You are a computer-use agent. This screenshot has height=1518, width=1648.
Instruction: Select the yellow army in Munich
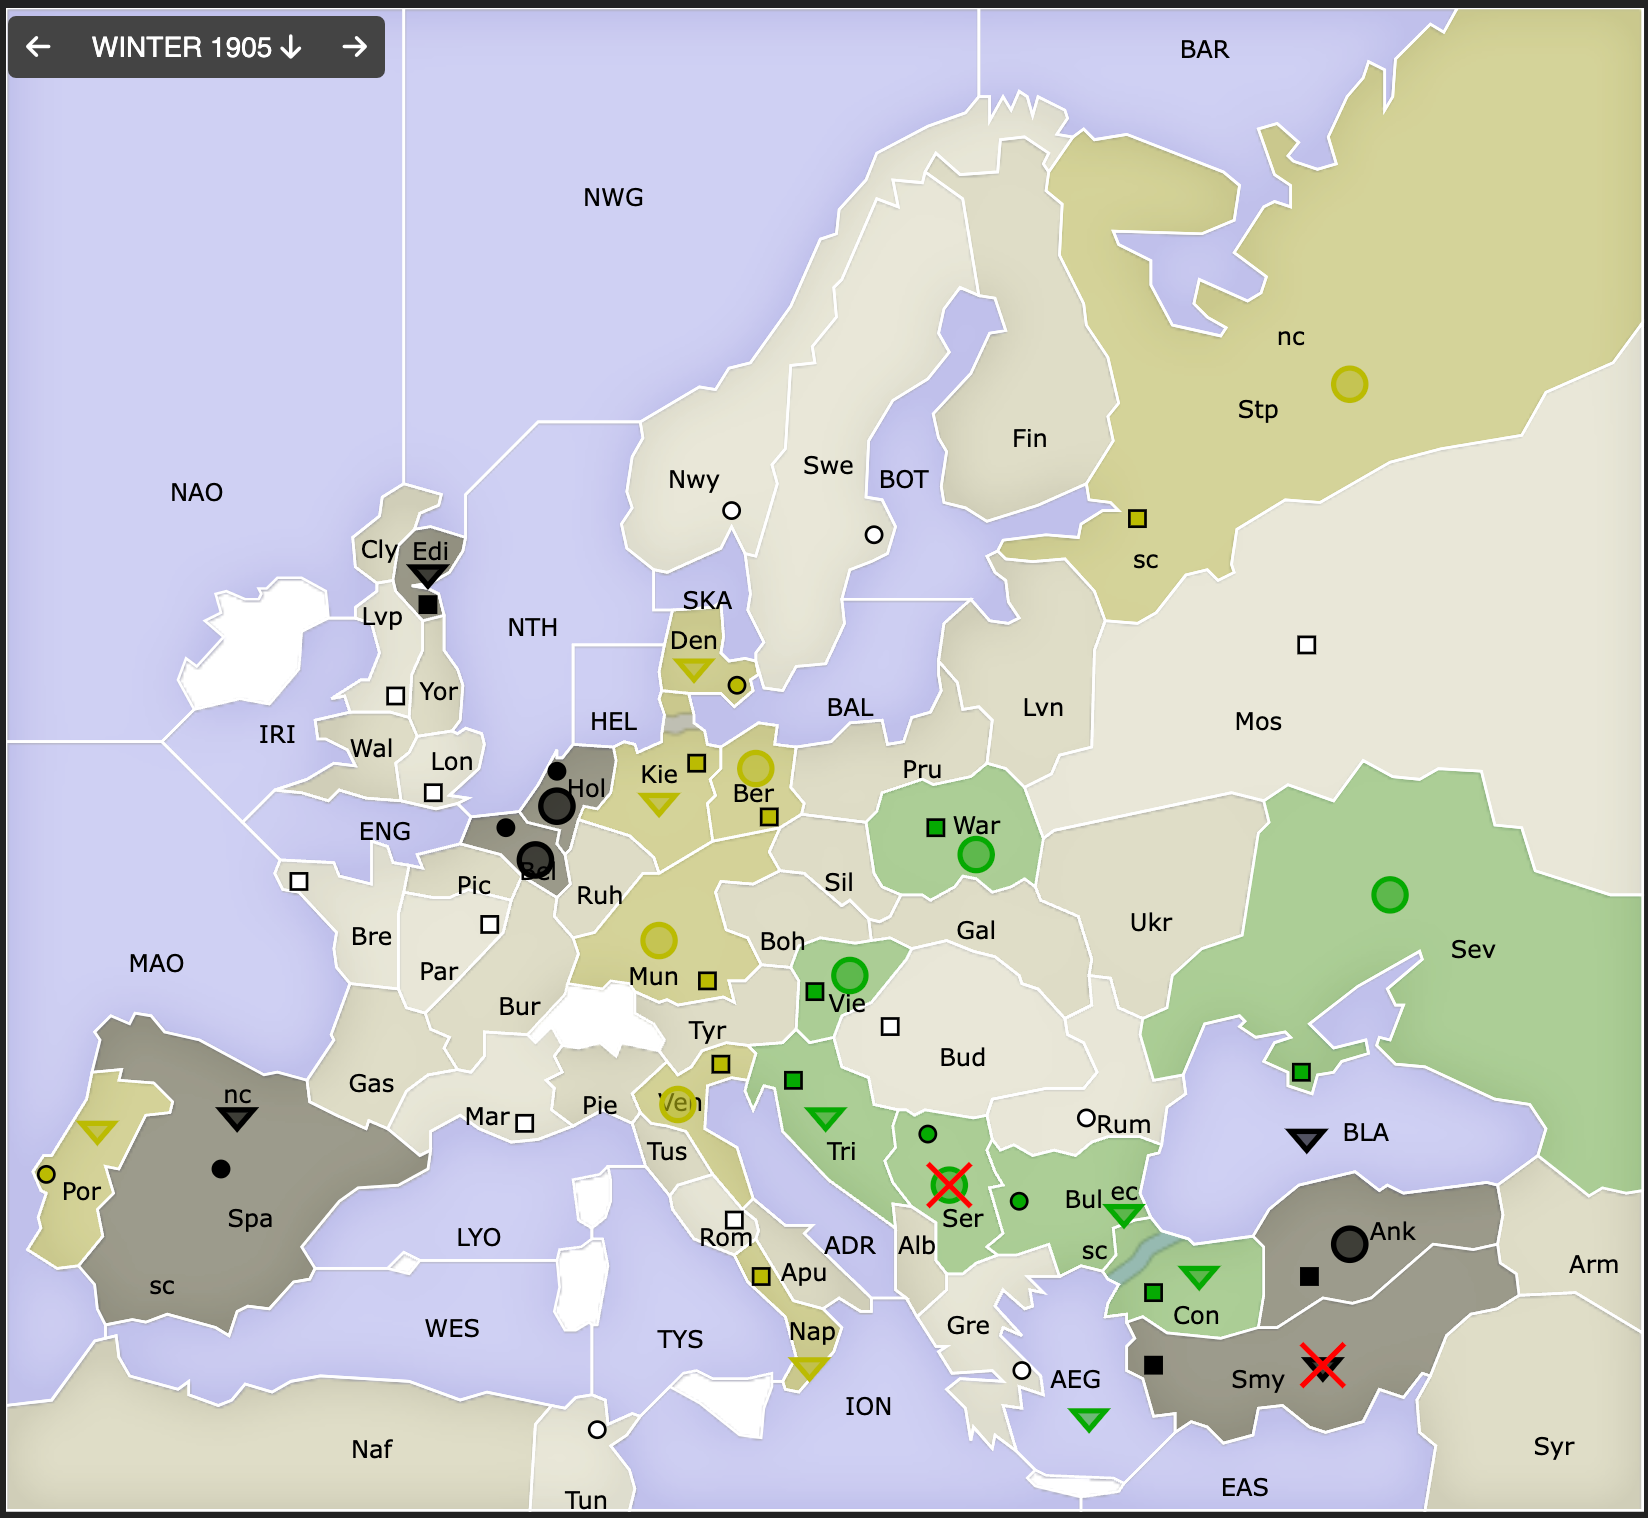[658, 941]
